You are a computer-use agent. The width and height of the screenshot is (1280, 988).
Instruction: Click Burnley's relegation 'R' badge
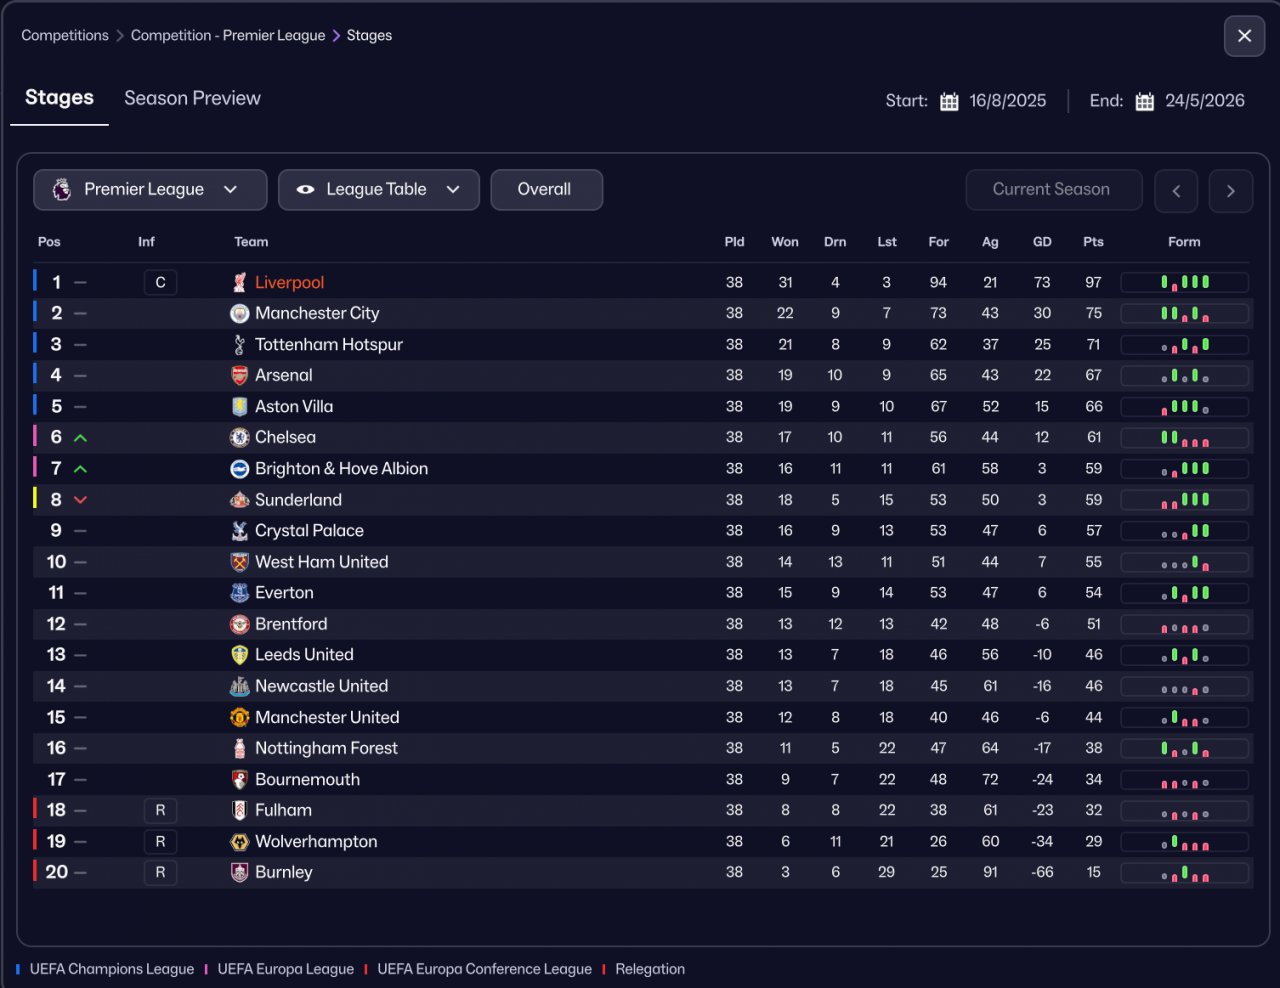pyautogui.click(x=160, y=873)
